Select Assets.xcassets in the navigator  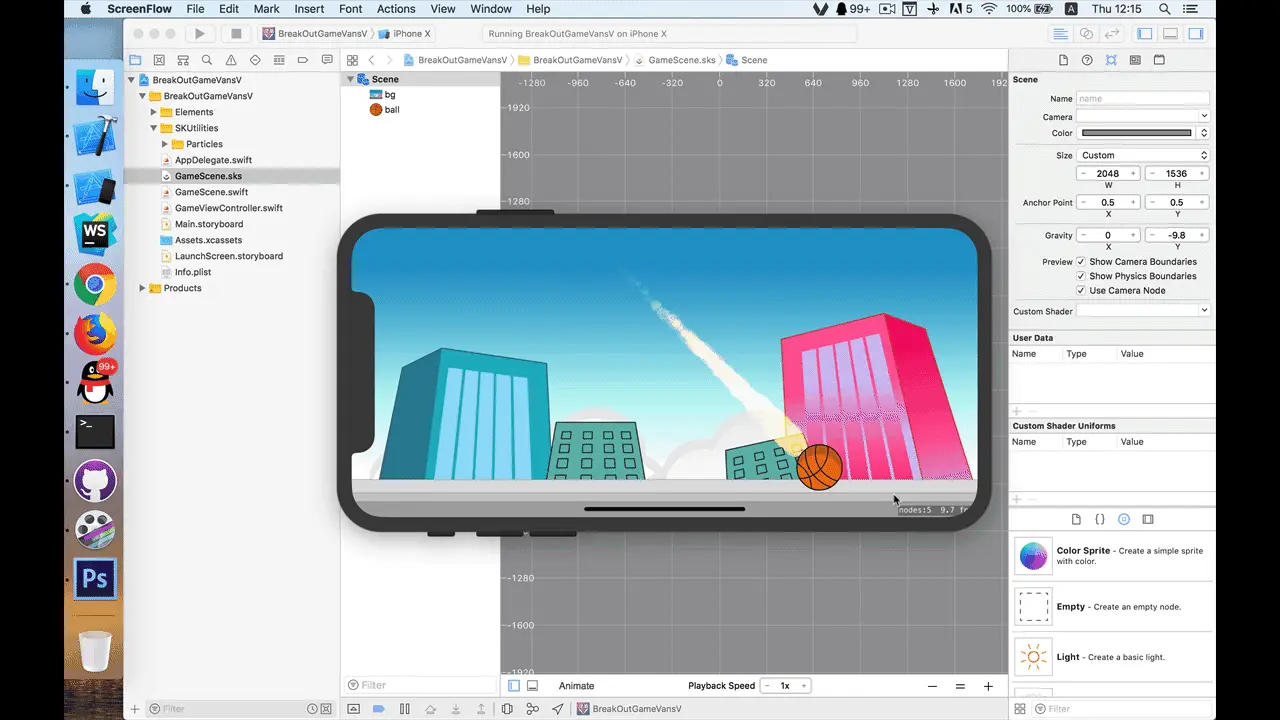(x=208, y=240)
